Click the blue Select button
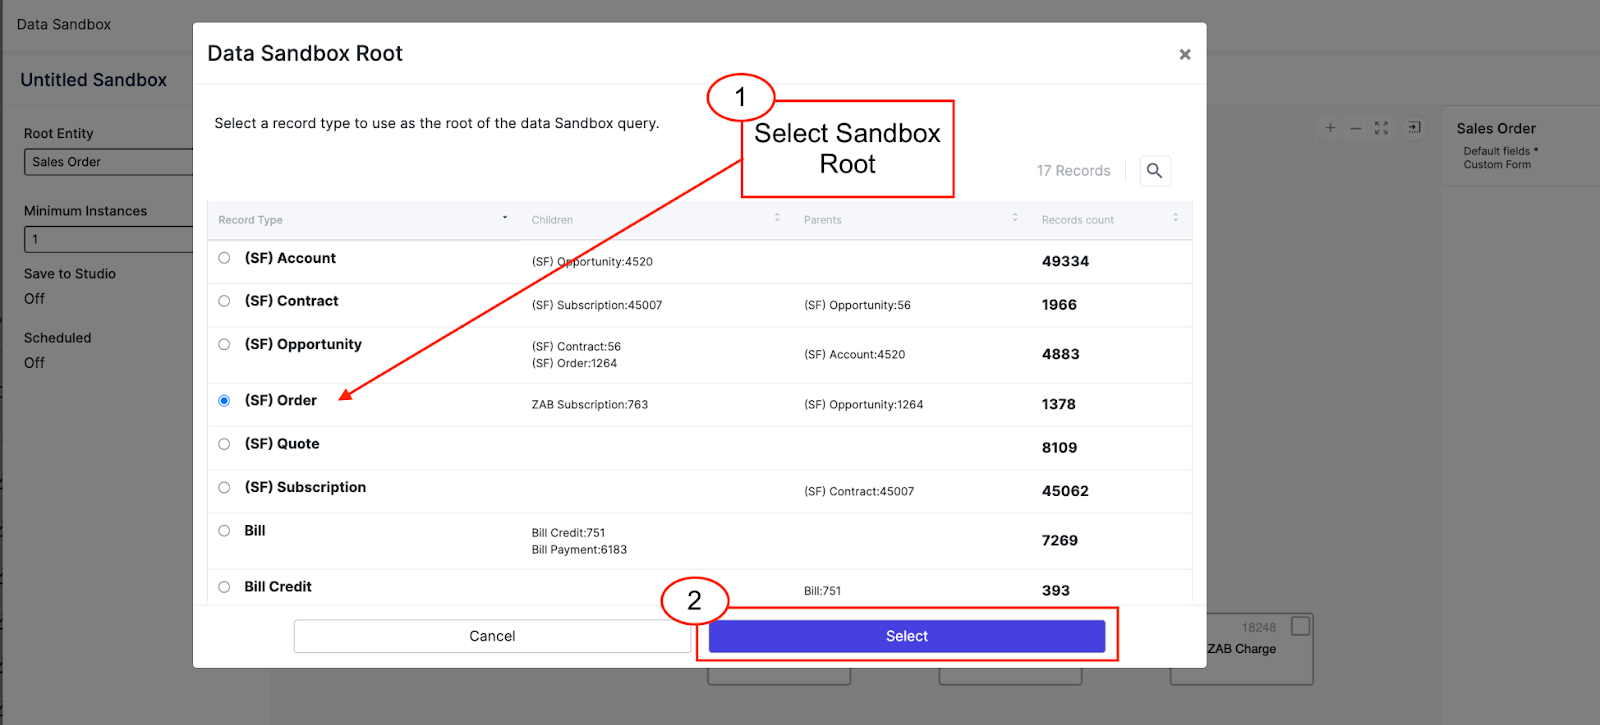The height and width of the screenshot is (725, 1600). [x=907, y=636]
